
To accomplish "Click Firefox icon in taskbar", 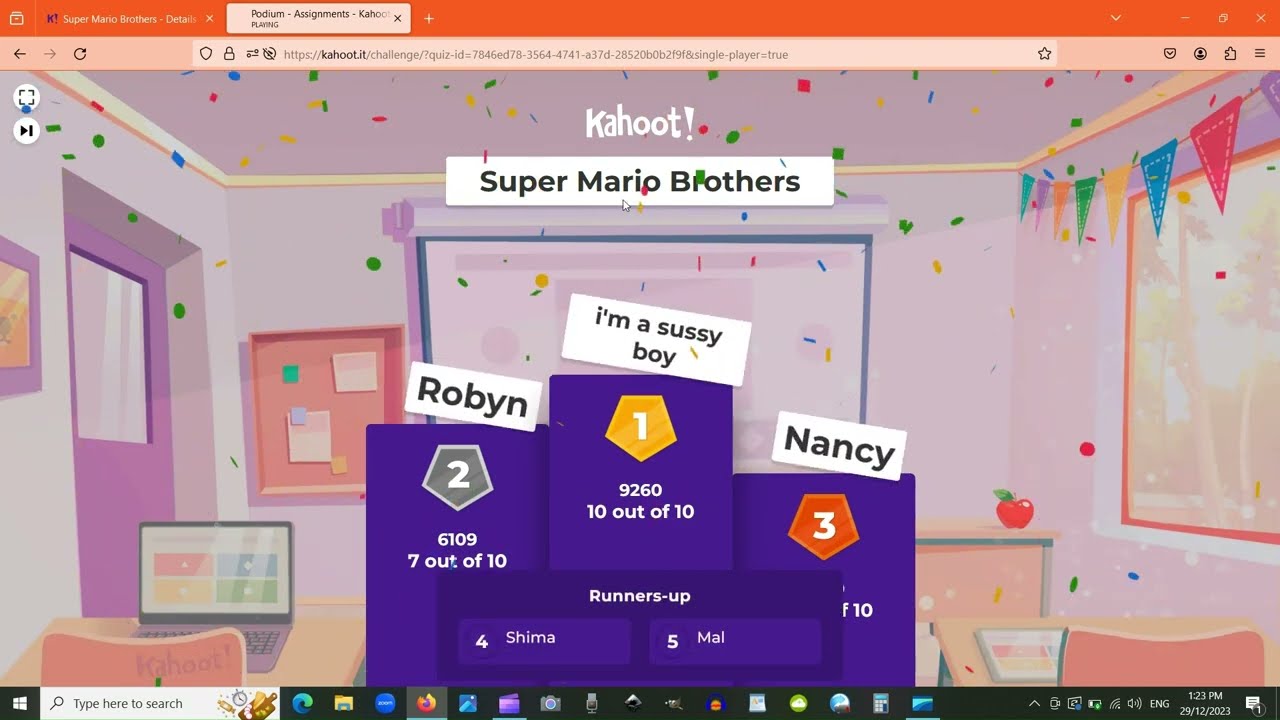I will (427, 703).
